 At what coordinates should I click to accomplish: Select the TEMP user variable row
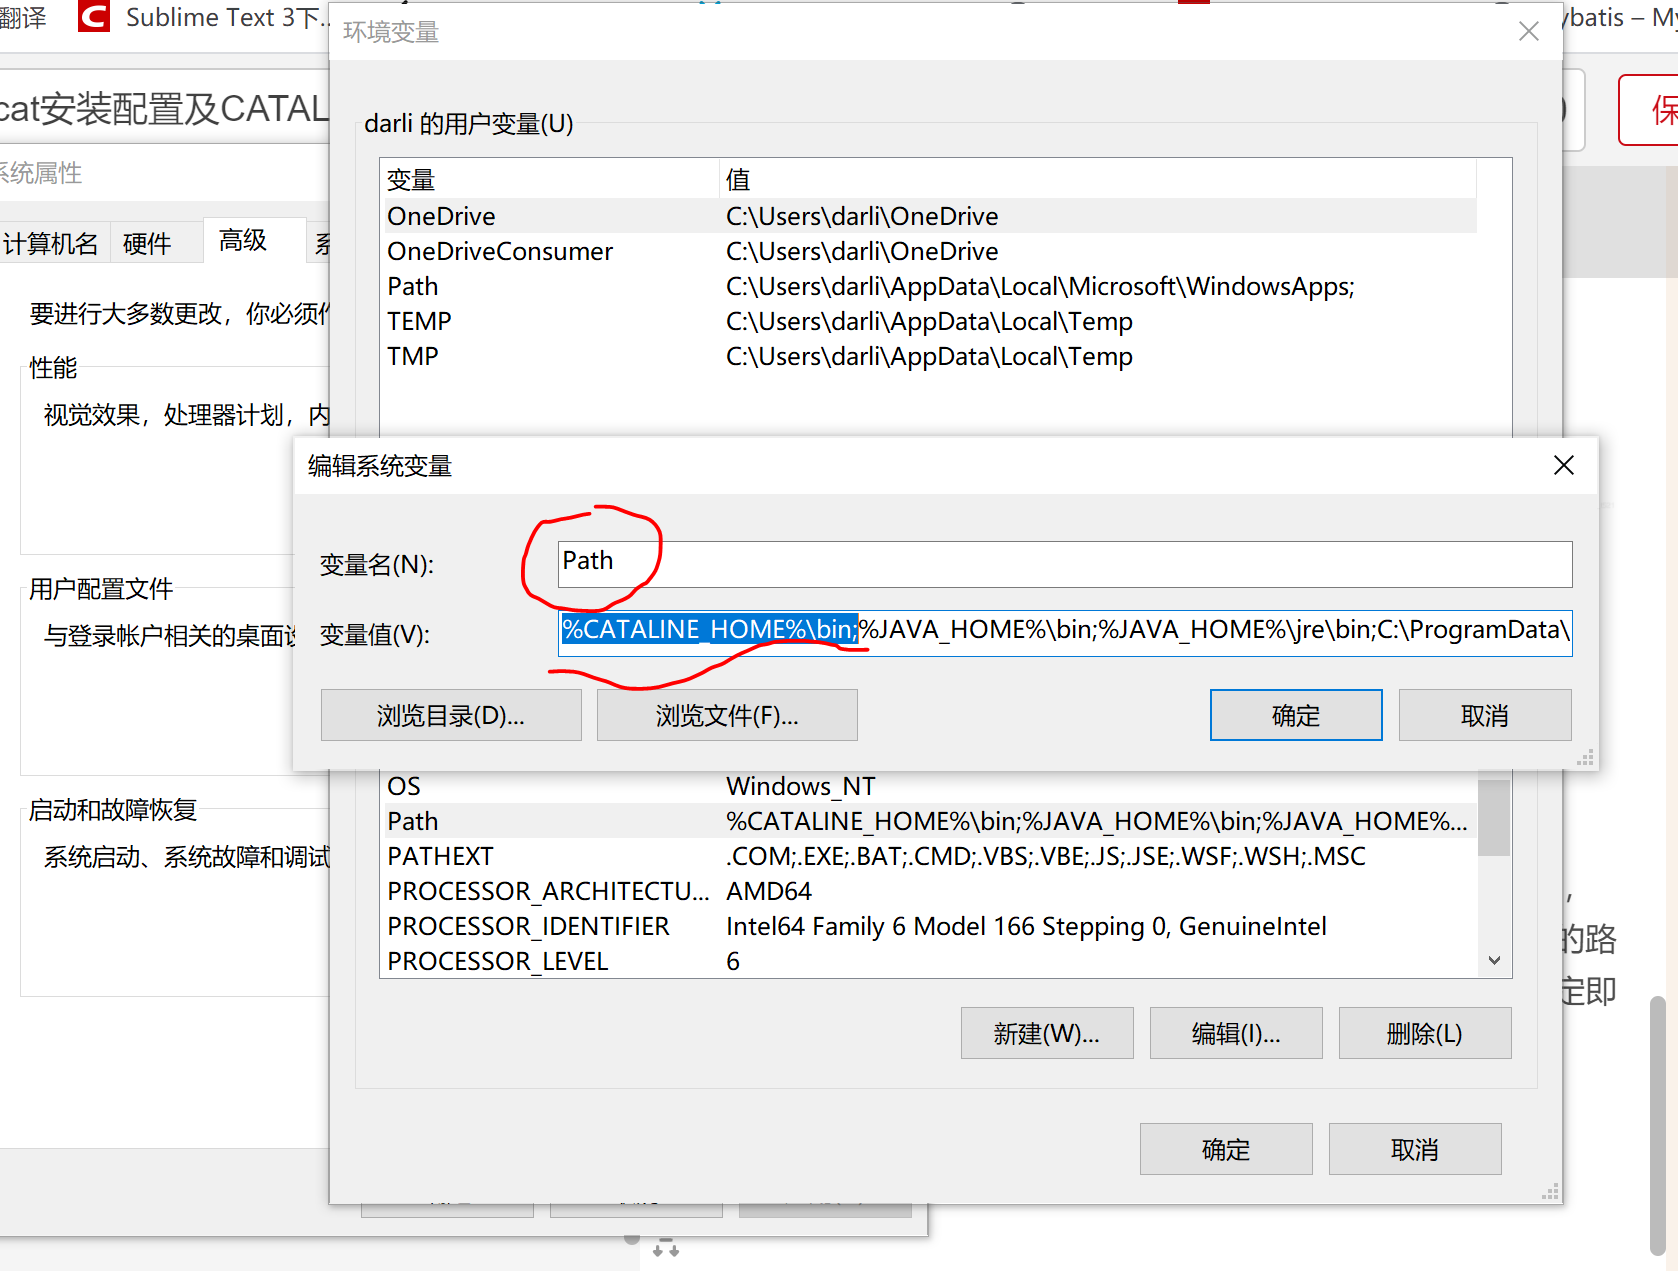700,321
